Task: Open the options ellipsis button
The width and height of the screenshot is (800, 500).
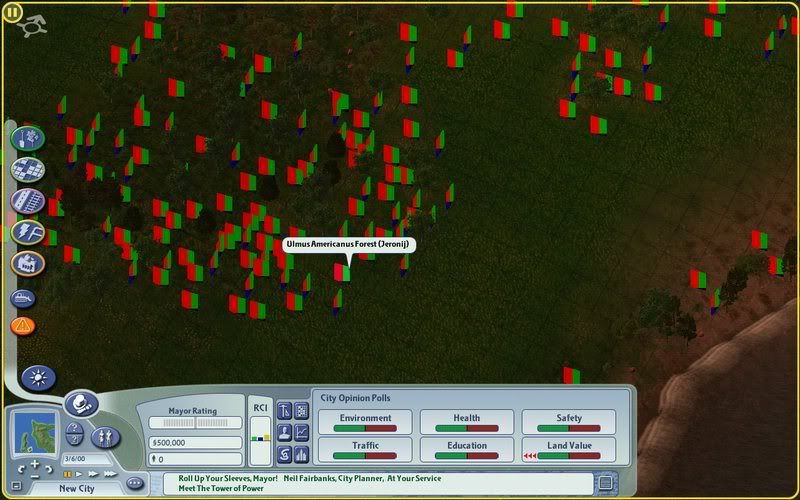Action: [135, 483]
